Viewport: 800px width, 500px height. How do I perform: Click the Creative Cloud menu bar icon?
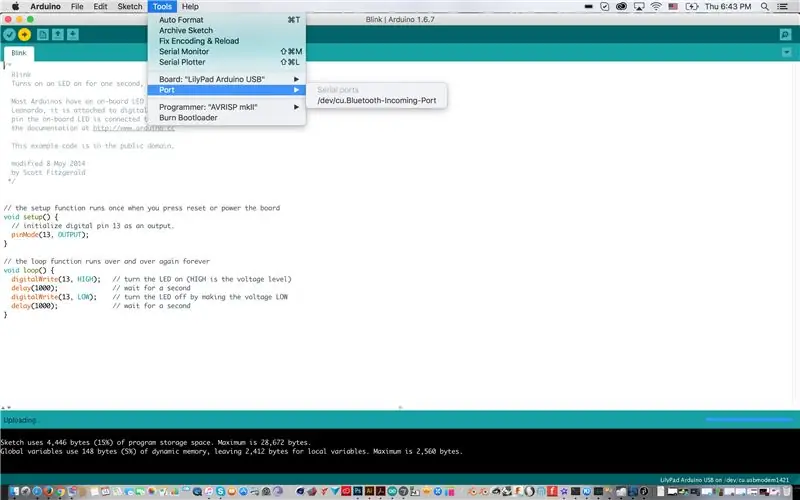[x=621, y=6]
